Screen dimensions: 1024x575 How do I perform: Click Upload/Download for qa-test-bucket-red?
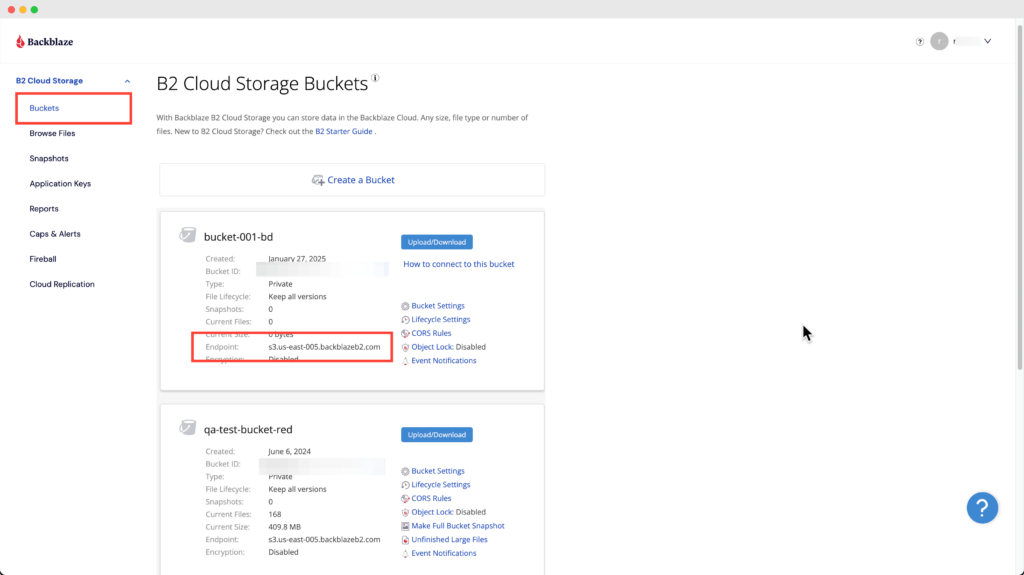[x=437, y=435]
